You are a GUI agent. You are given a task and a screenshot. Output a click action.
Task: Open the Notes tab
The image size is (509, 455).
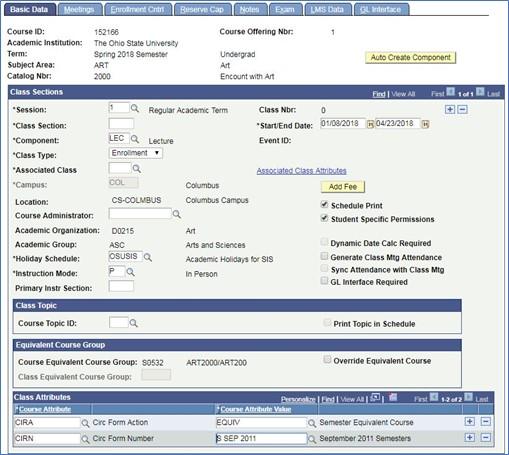click(x=250, y=10)
